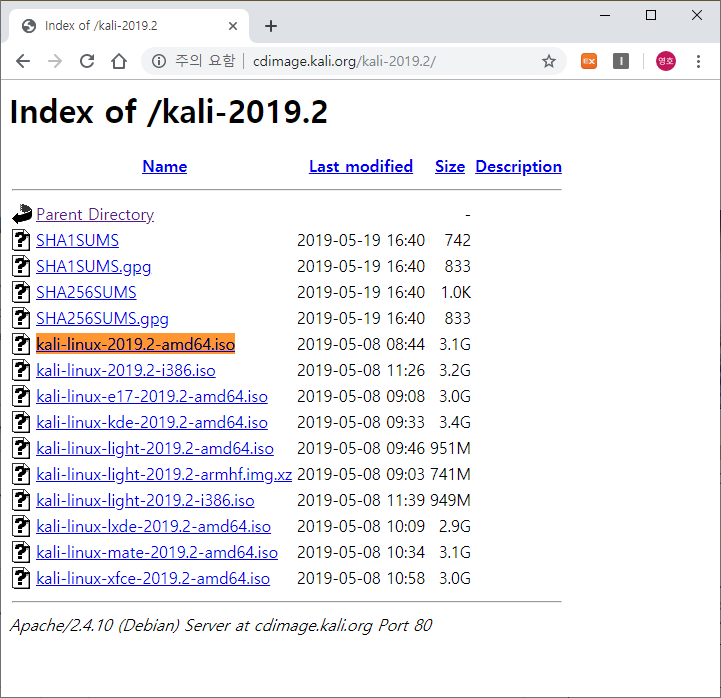Viewport: 721px width, 698px height.
Task: Click the forward navigation arrow
Action: (x=55, y=61)
